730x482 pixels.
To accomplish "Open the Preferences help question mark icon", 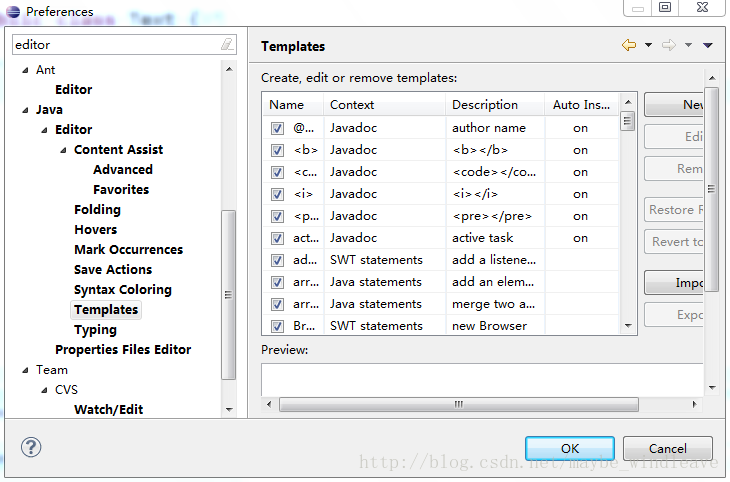I will pos(31,447).
